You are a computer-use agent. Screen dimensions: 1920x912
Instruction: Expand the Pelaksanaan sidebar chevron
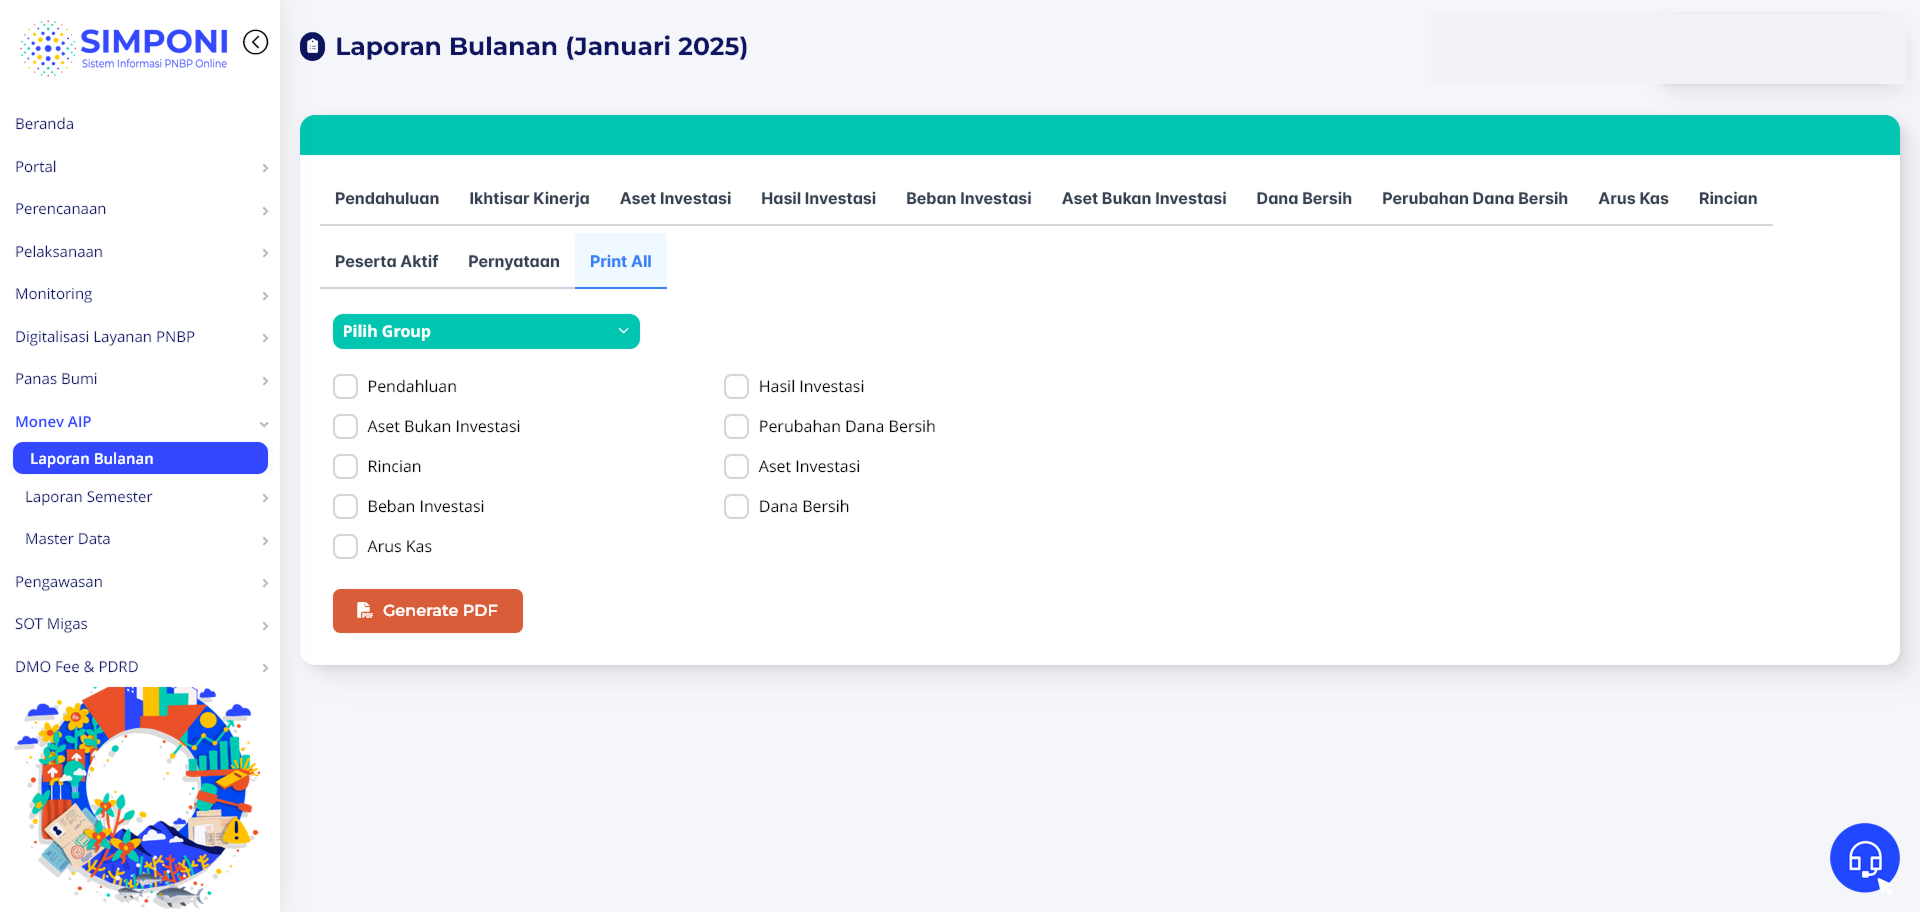coord(265,253)
